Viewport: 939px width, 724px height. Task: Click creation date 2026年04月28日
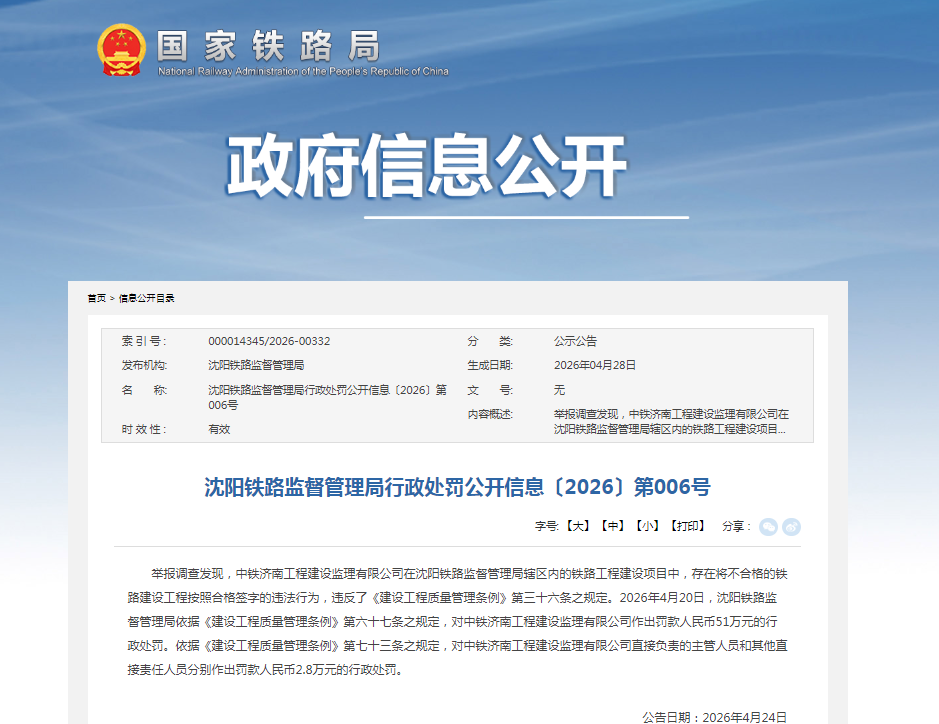pyautogui.click(x=595, y=365)
